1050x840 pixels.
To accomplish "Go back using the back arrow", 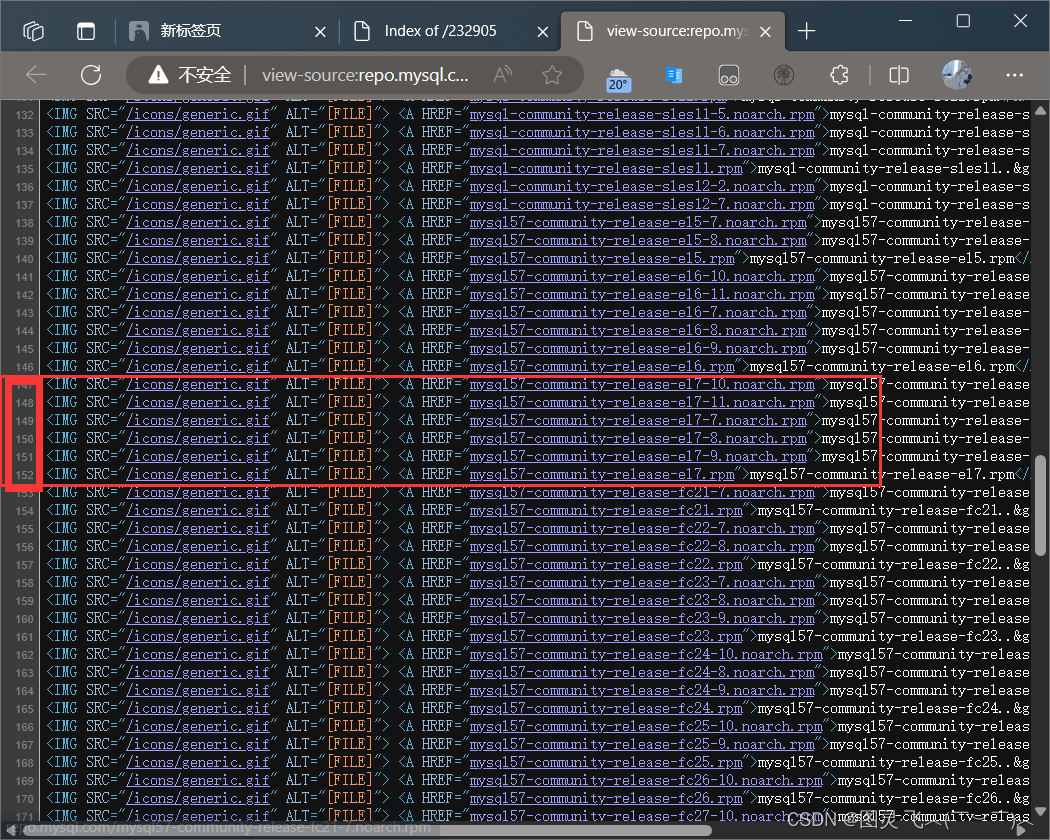I will (x=36, y=75).
